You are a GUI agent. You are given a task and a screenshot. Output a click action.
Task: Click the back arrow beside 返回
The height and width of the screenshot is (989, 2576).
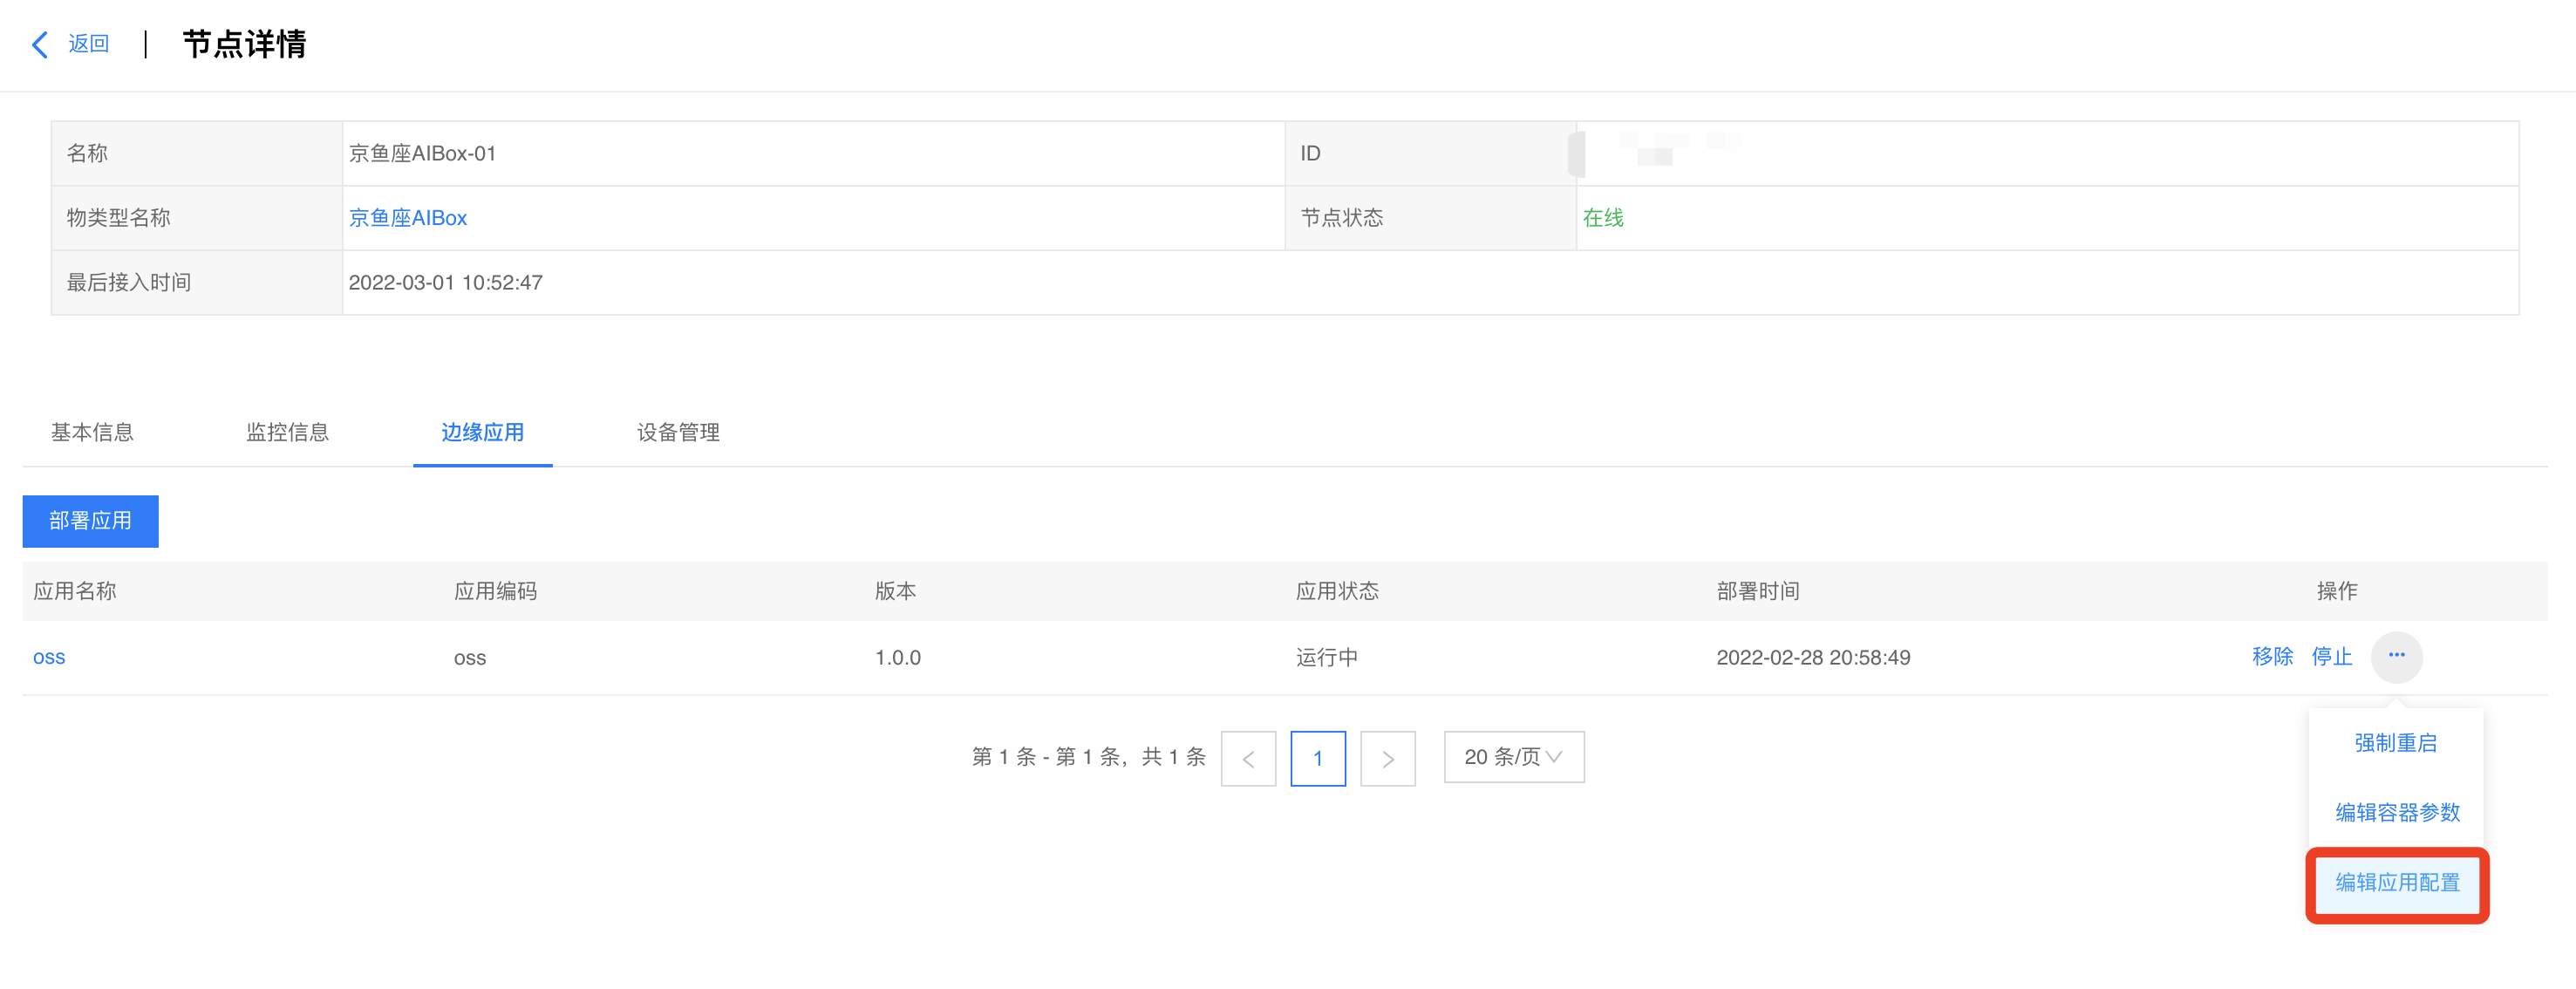coord(39,44)
